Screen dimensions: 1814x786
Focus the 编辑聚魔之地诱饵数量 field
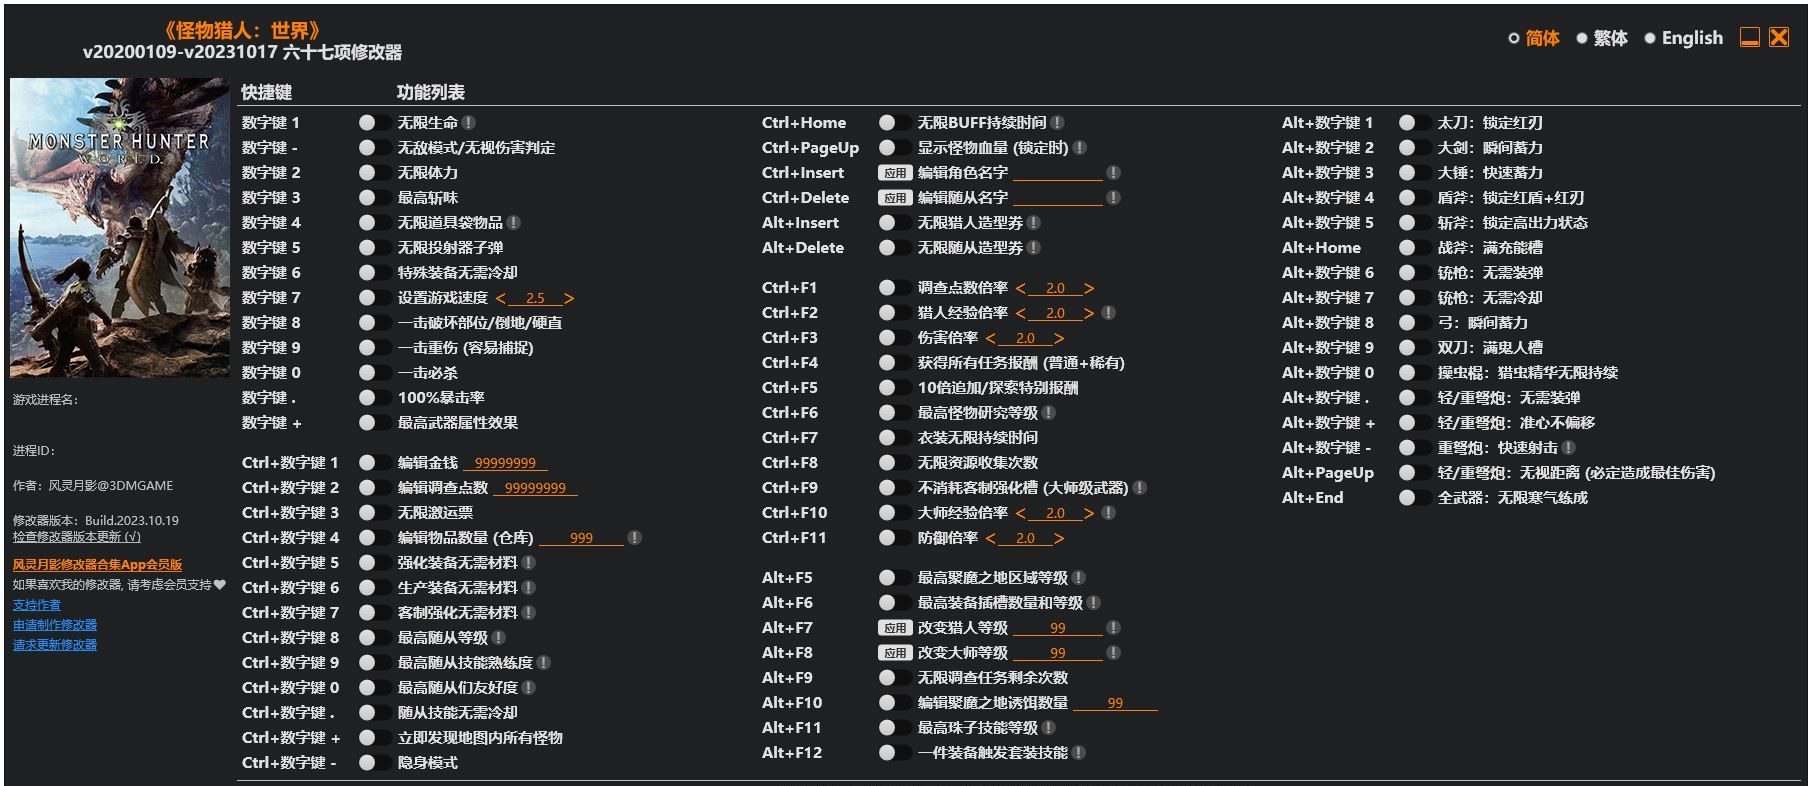[x=1115, y=703]
